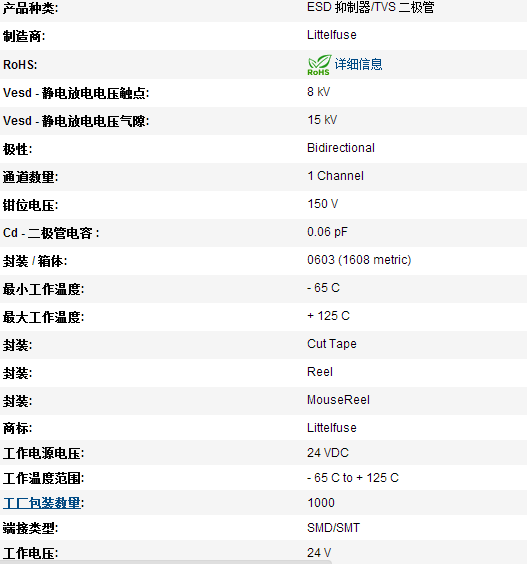Select the 1000 factory pack quantity value
Screen dimensions: 527x564
tap(321, 502)
